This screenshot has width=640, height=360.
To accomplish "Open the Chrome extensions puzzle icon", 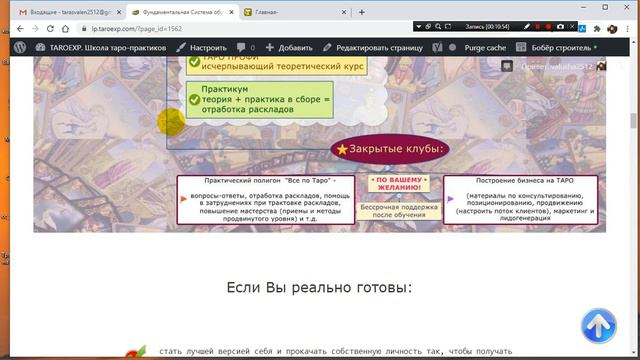I will (x=597, y=29).
